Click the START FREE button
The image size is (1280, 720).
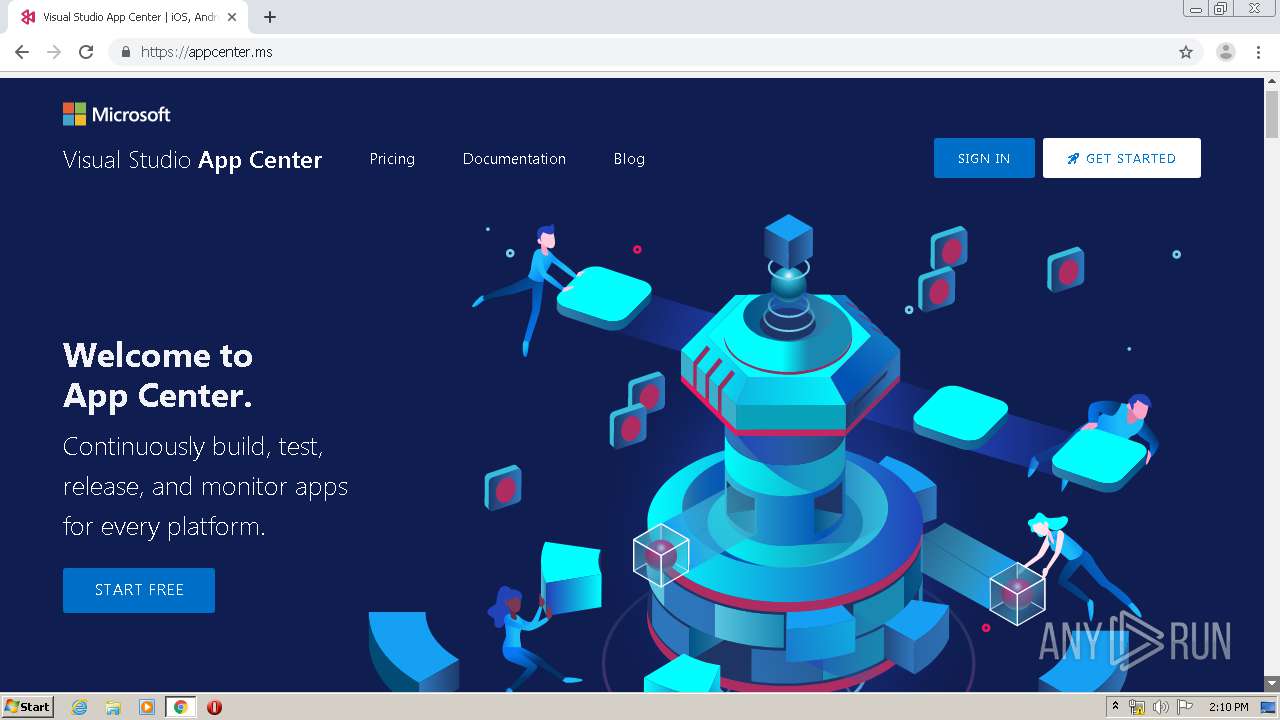(139, 590)
